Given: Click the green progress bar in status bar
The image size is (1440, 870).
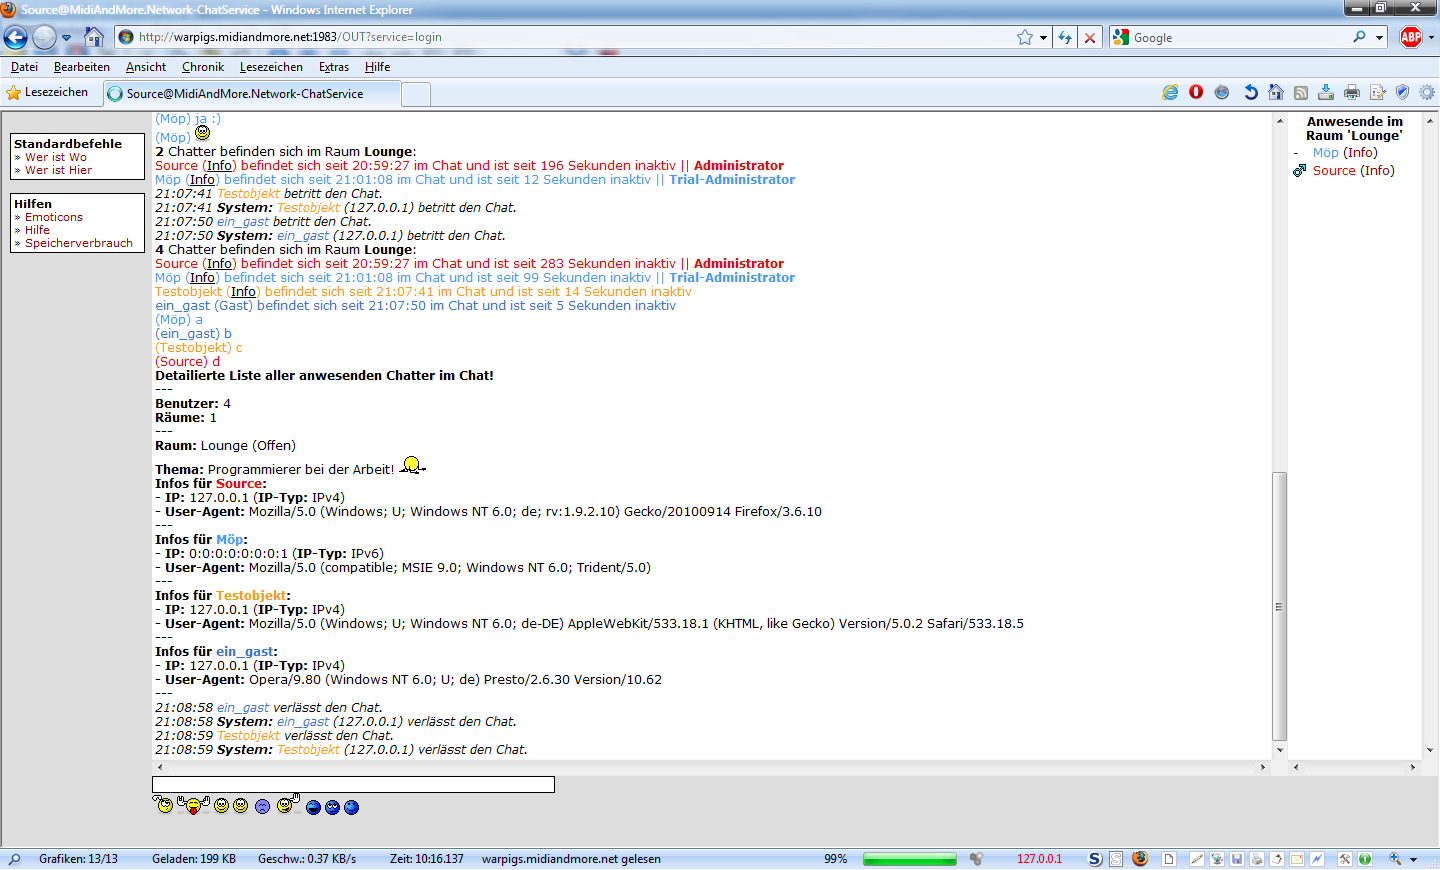Looking at the screenshot, I should pyautogui.click(x=909, y=859).
